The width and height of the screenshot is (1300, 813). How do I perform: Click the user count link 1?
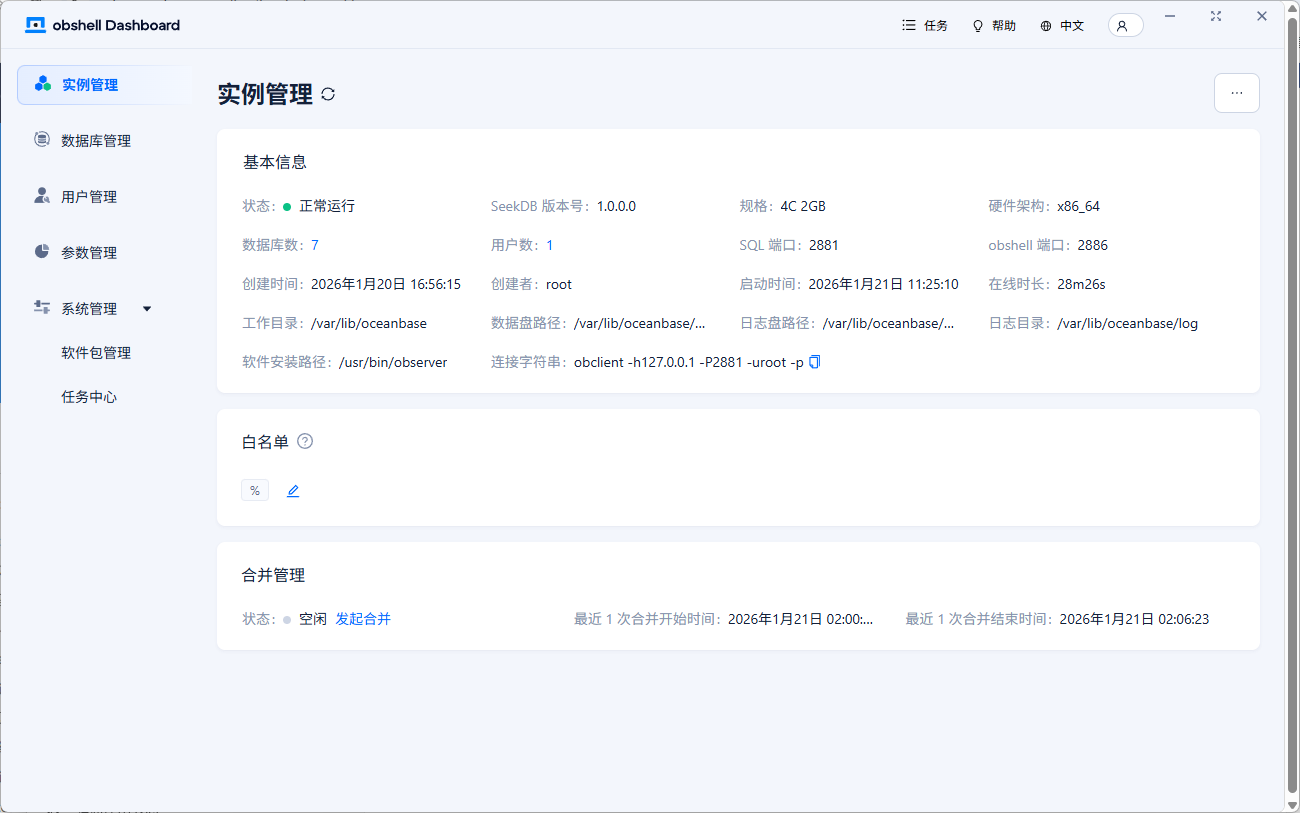549,245
